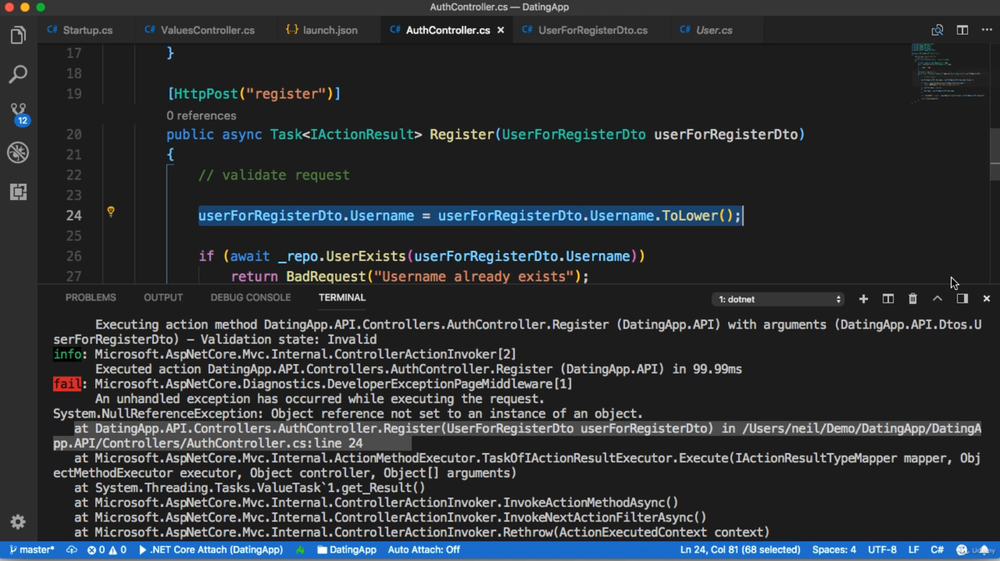The width and height of the screenshot is (1000, 561).
Task: Click red 'fail' label in terminal
Action: (x=66, y=384)
